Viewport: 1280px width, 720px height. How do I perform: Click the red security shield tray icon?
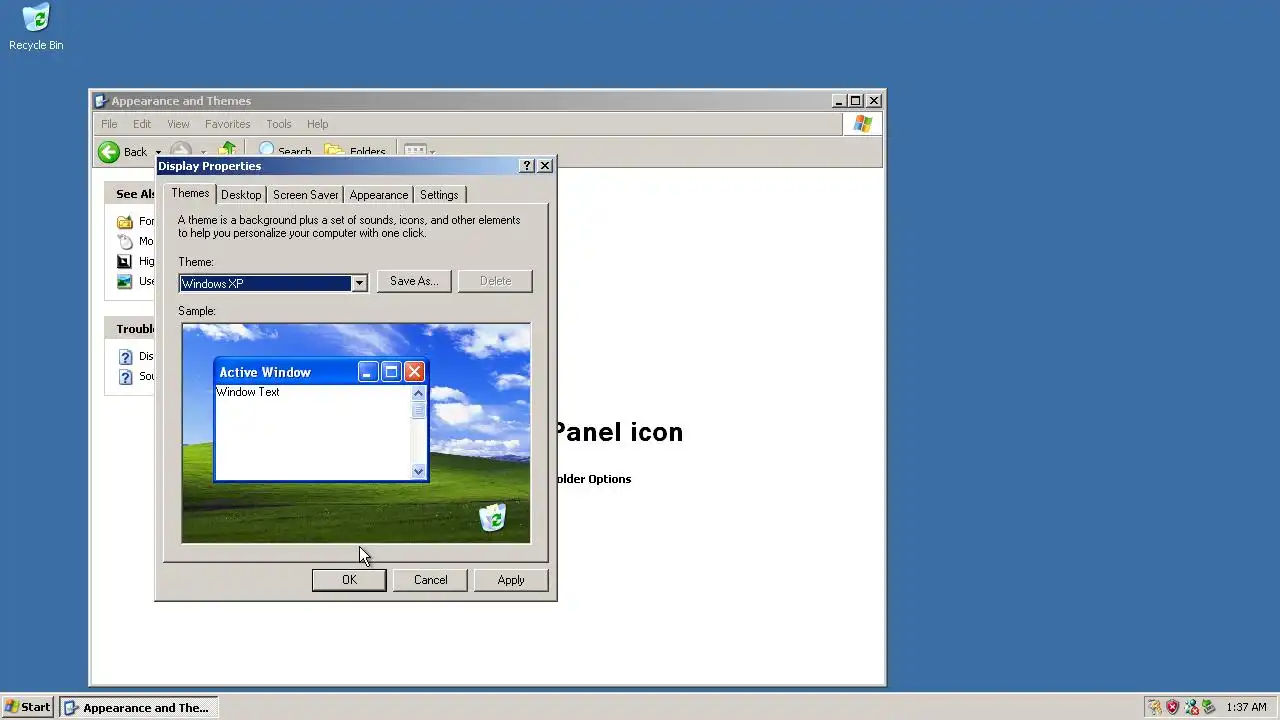click(1173, 707)
